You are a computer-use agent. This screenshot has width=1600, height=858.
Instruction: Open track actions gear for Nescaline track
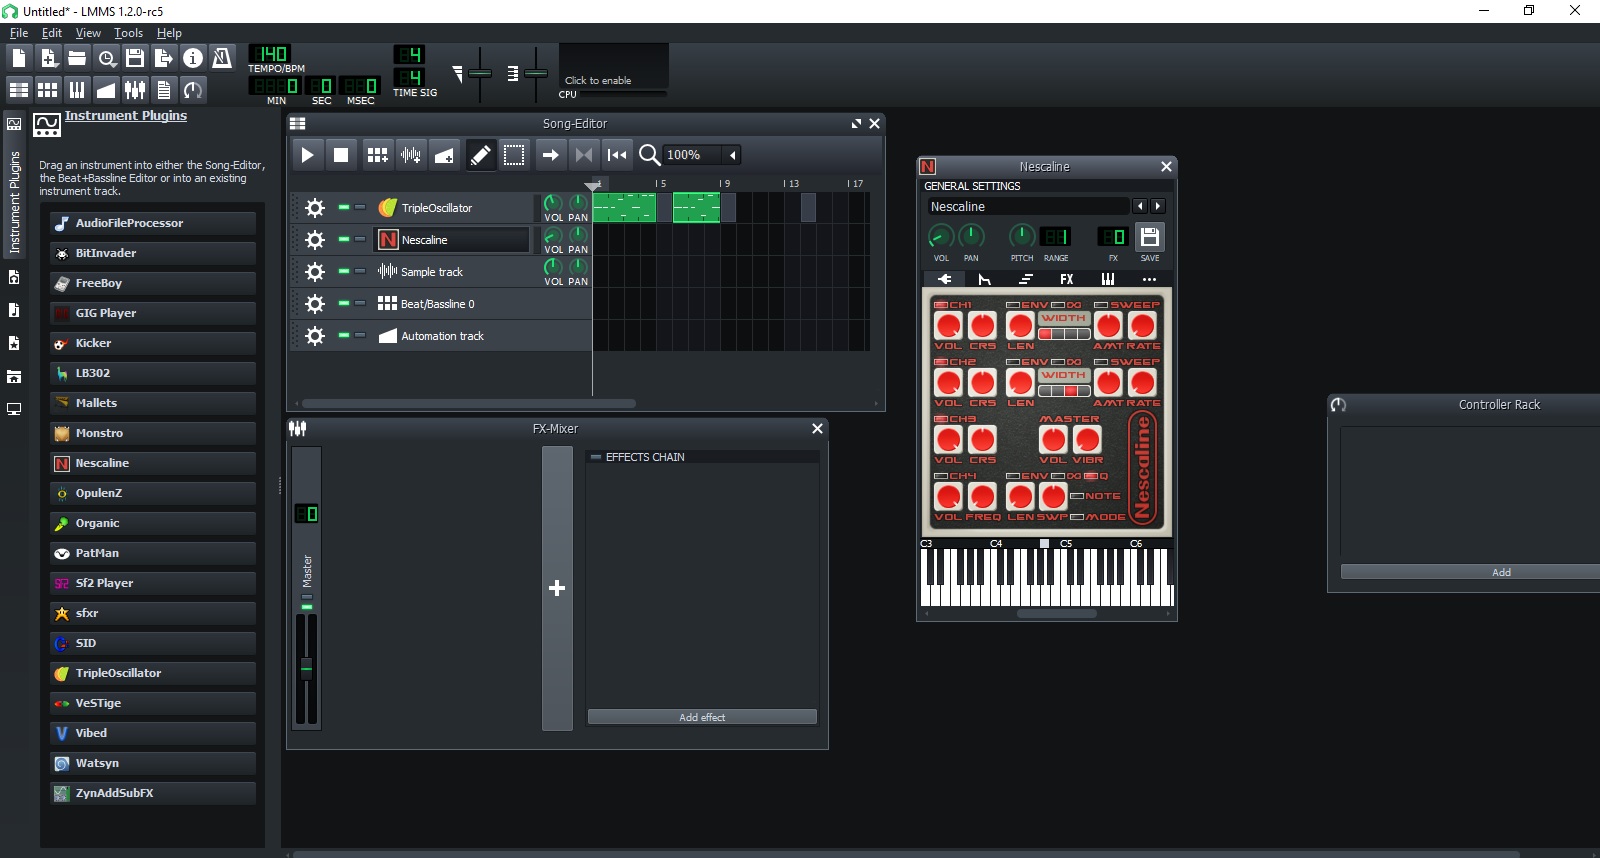tap(315, 240)
